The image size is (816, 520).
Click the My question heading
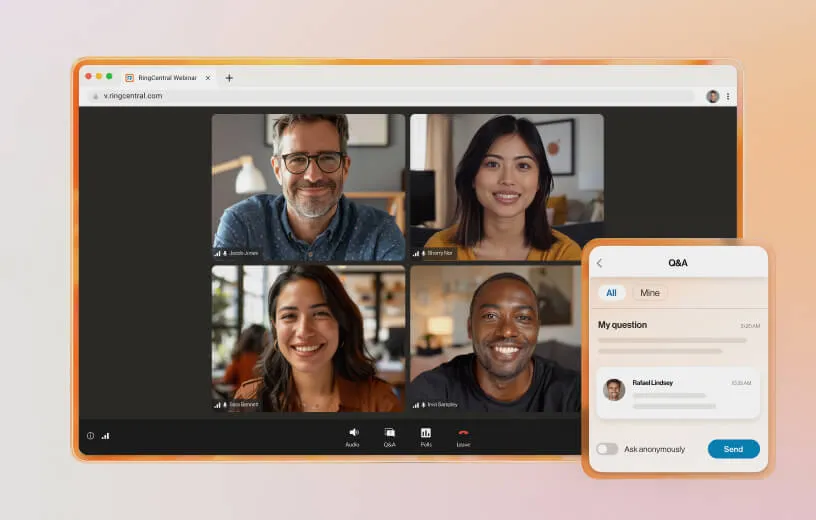(x=622, y=325)
